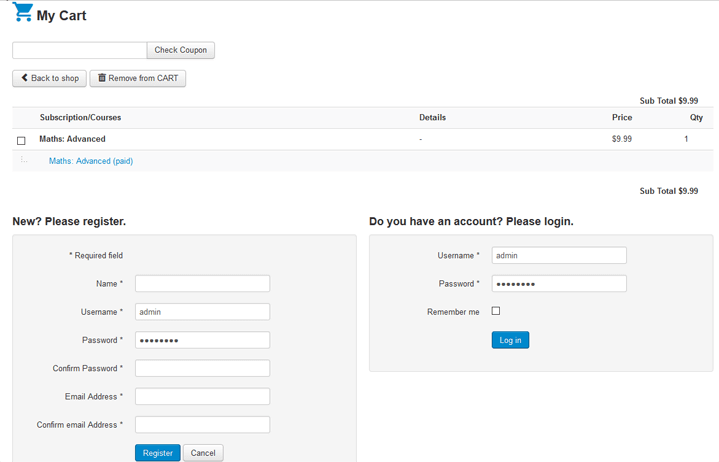Click the top Sub Total $9.99 text
The height and width of the screenshot is (462, 719).
pos(669,101)
